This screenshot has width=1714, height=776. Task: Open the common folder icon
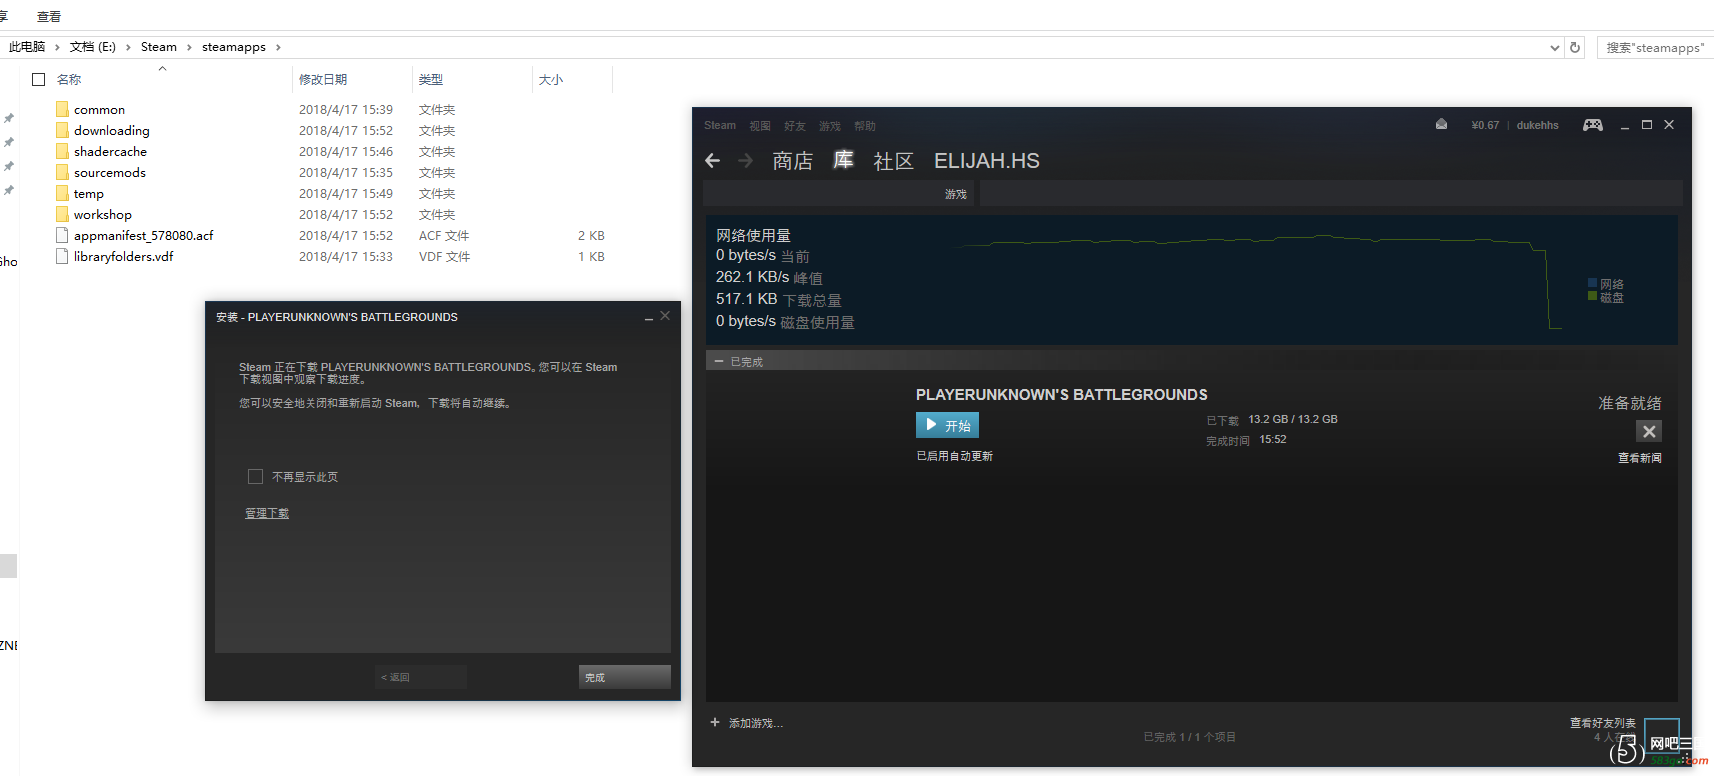point(62,109)
